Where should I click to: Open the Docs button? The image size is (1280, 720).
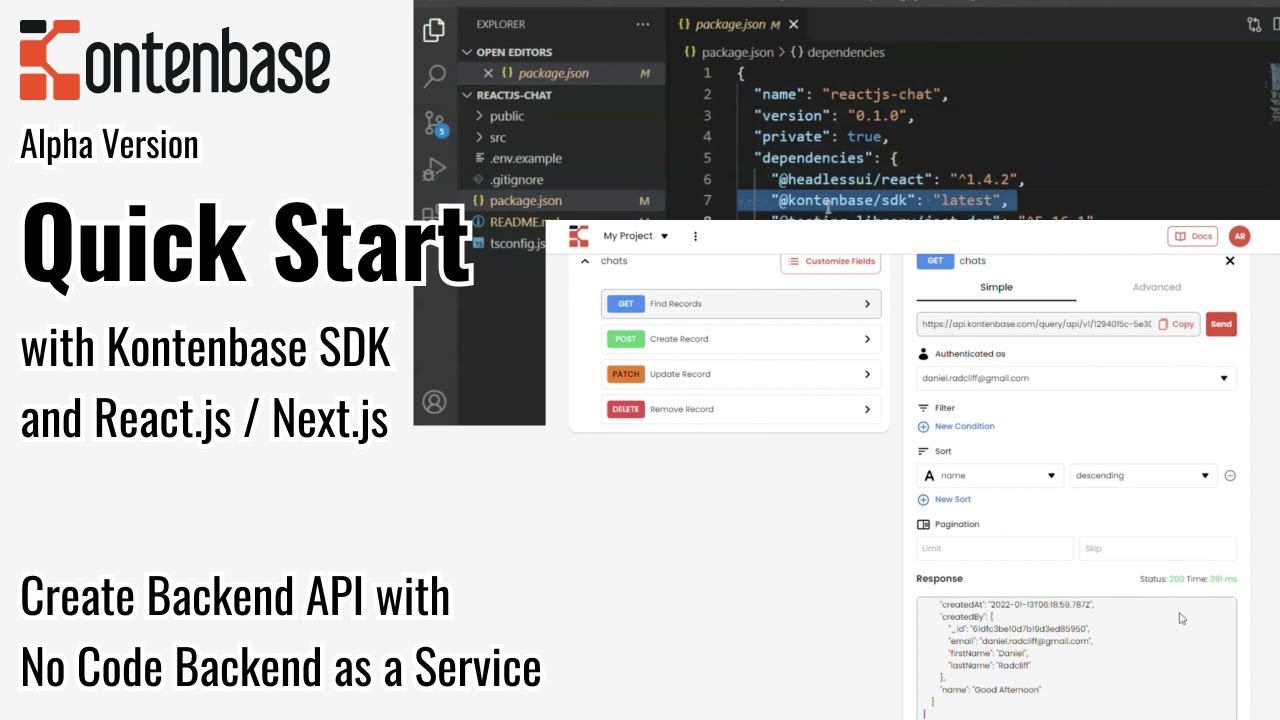point(1193,236)
